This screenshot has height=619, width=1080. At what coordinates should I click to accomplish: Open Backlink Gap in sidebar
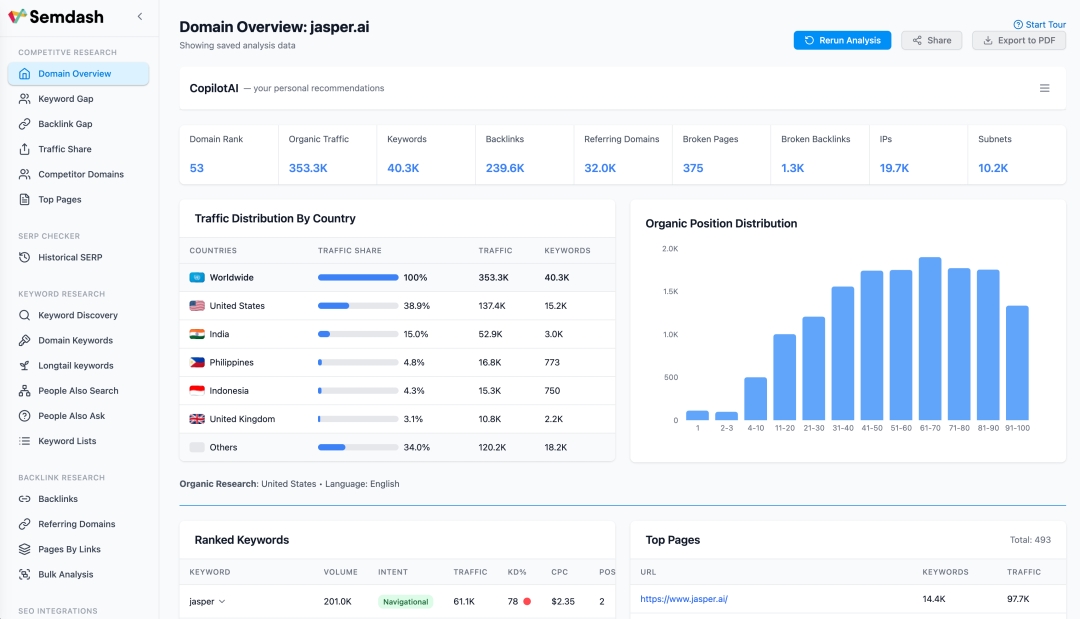79,124
